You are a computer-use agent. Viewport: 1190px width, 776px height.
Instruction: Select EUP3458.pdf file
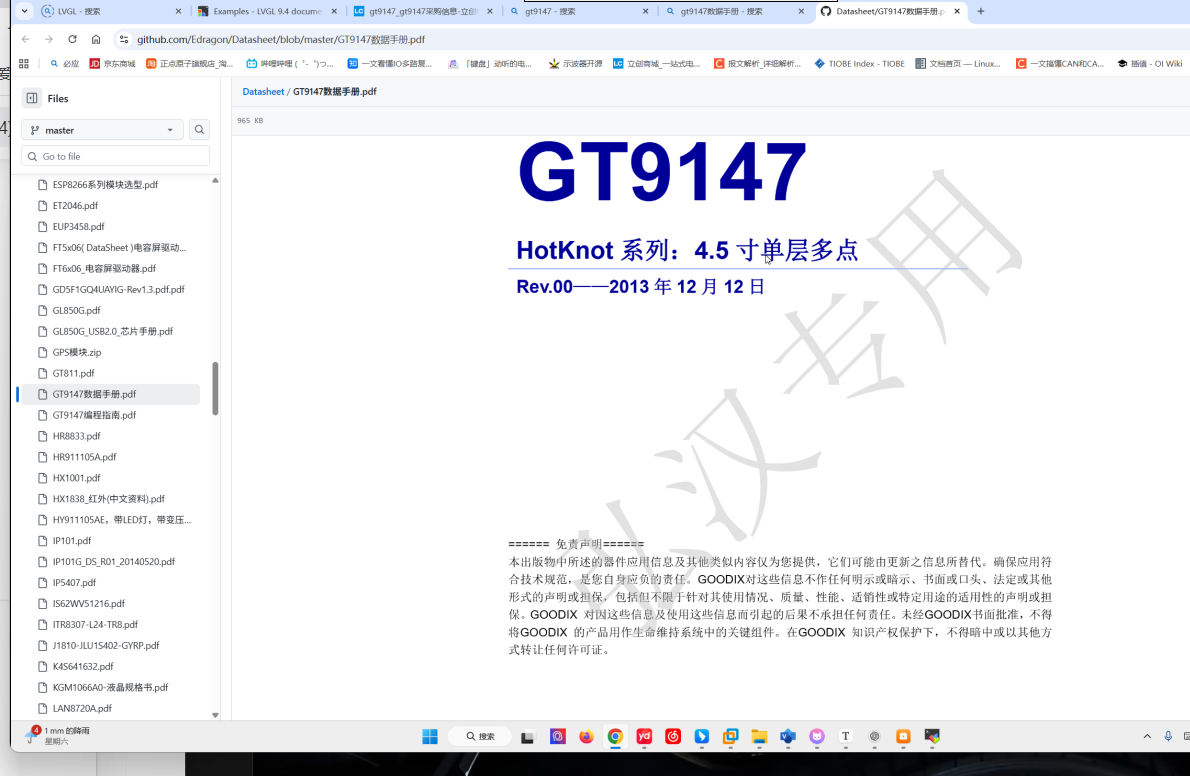pyautogui.click(x=78, y=226)
